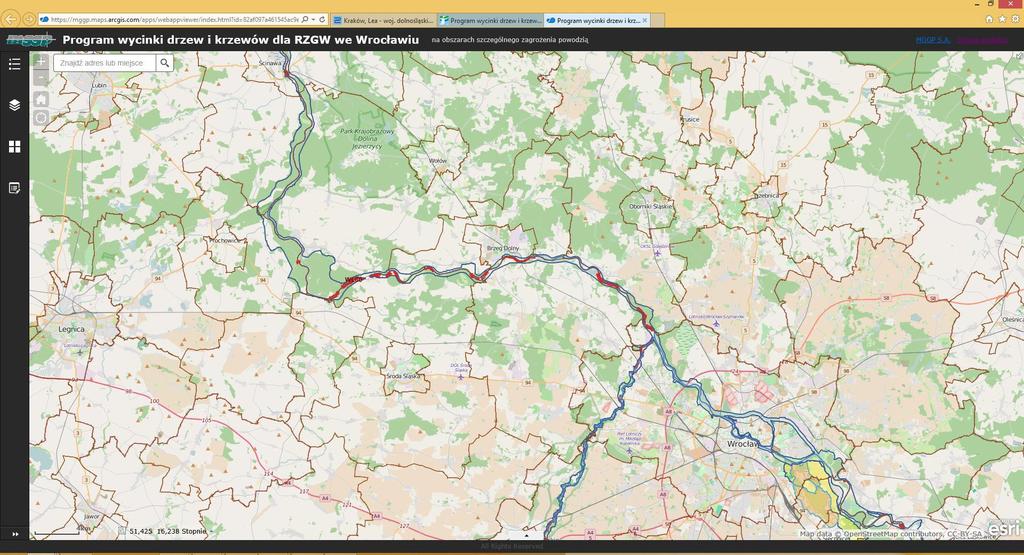Click the coordinates icon beside '51,425 16,238'

121,531
